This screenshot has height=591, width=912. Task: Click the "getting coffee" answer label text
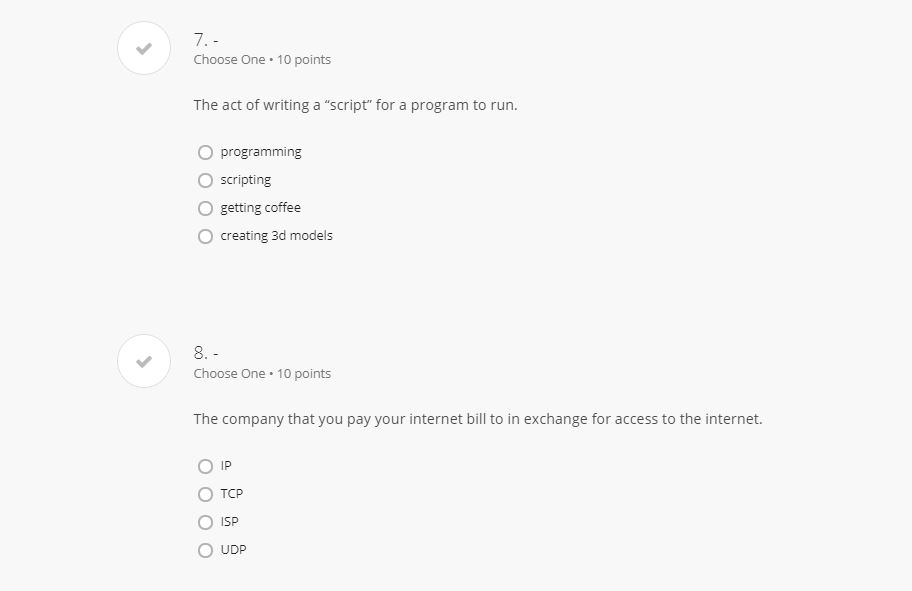[x=261, y=208]
